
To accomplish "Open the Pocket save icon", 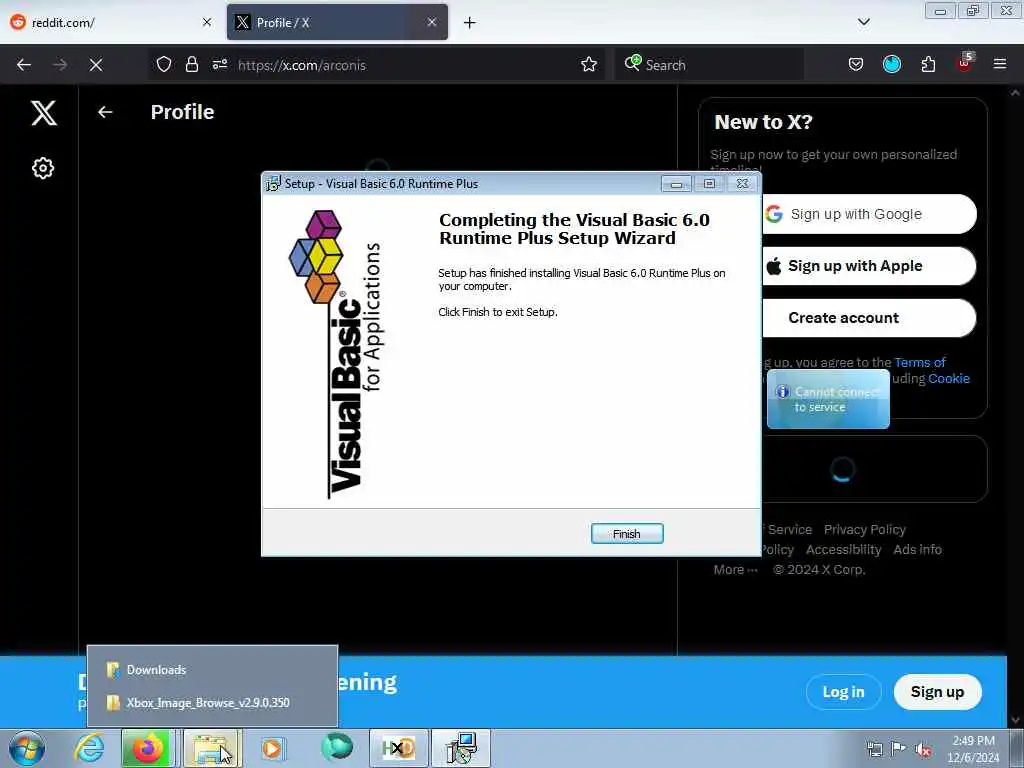I will 856,65.
